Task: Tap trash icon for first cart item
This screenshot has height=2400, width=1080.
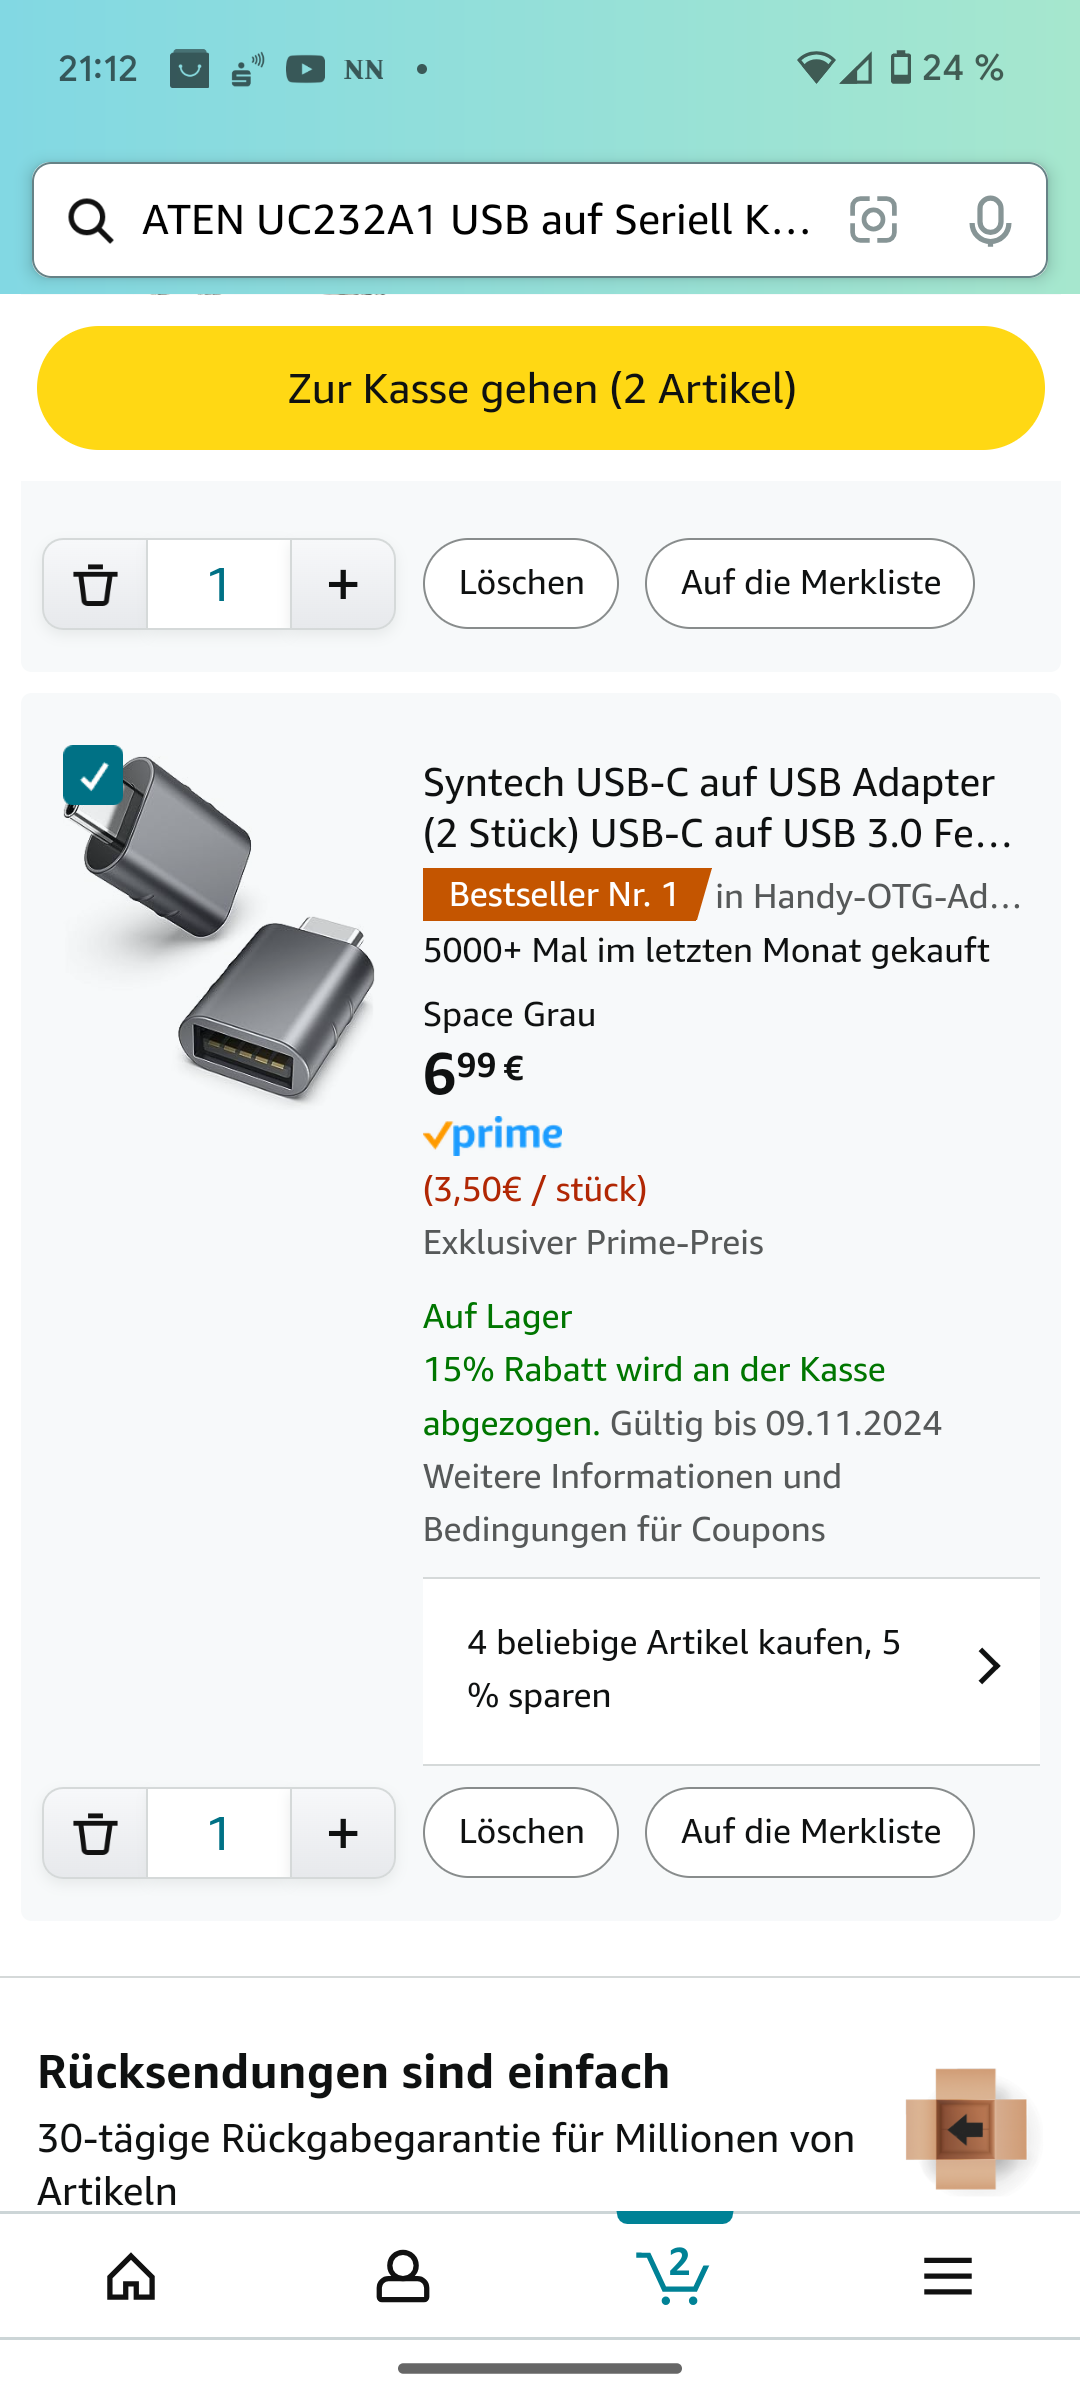Action: (x=95, y=584)
